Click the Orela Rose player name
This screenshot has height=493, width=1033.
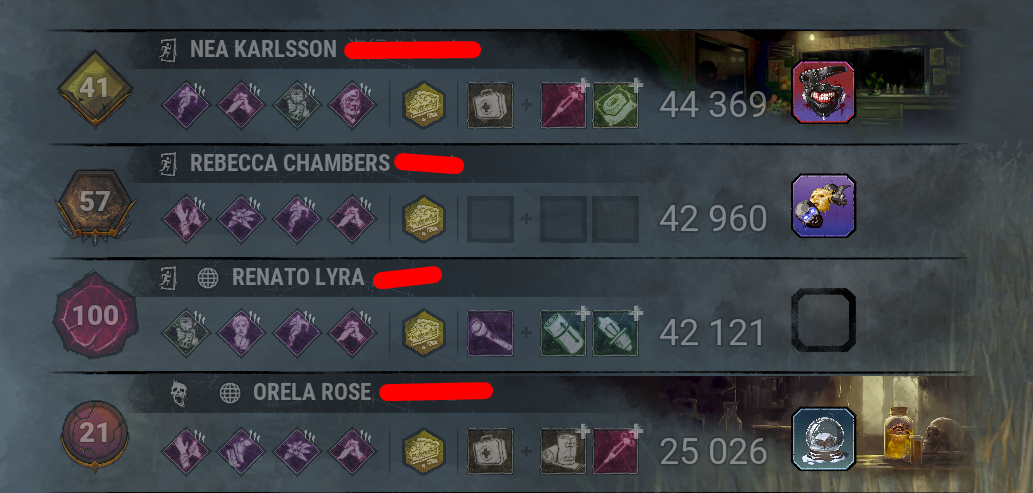312,393
